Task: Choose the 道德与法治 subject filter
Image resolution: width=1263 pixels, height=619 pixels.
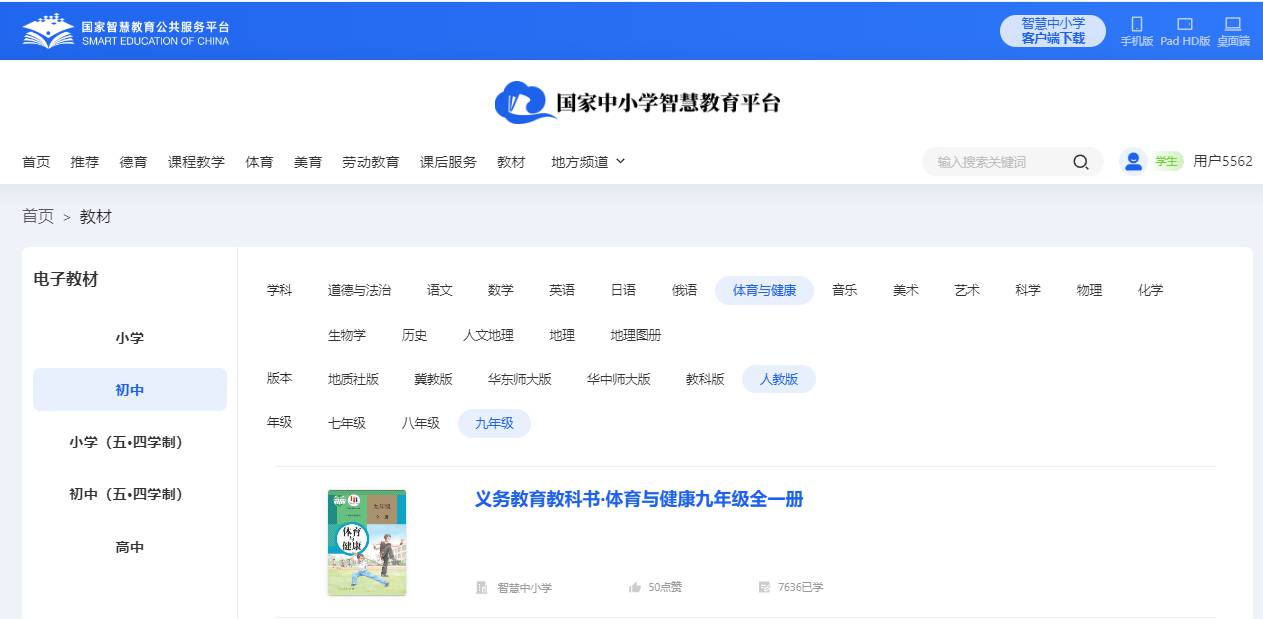Action: pyautogui.click(x=360, y=290)
